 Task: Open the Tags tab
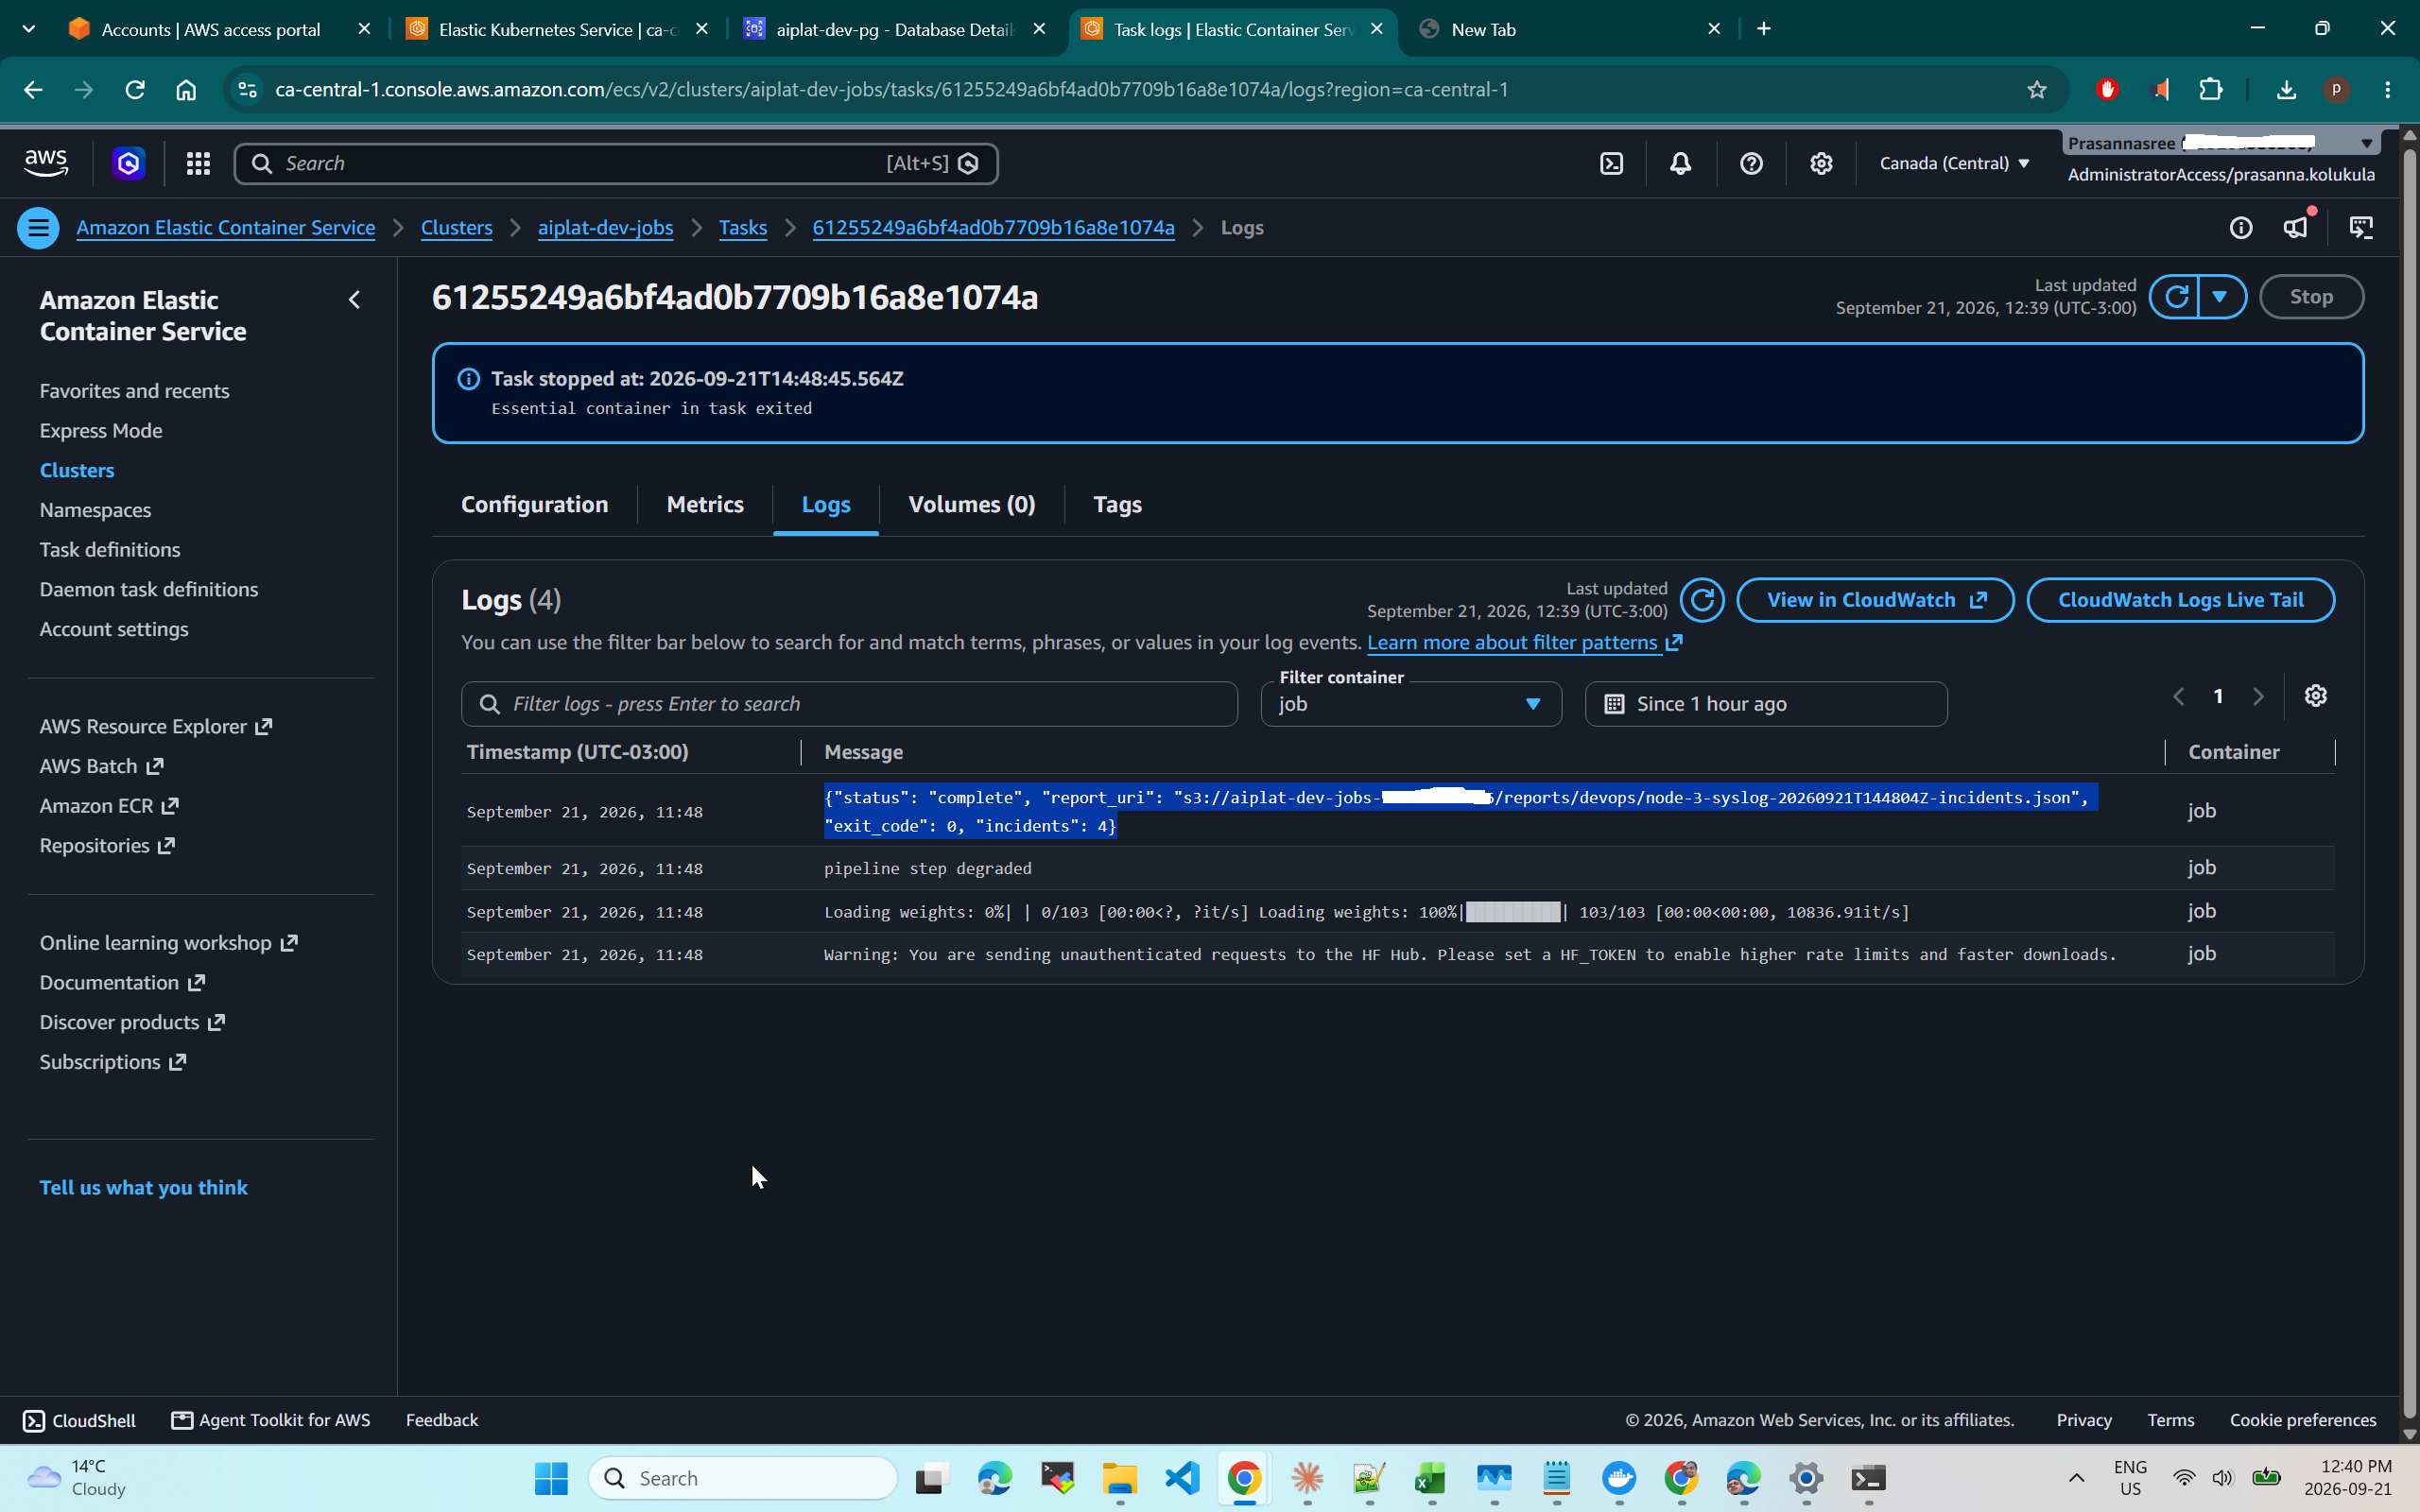pyautogui.click(x=1117, y=505)
